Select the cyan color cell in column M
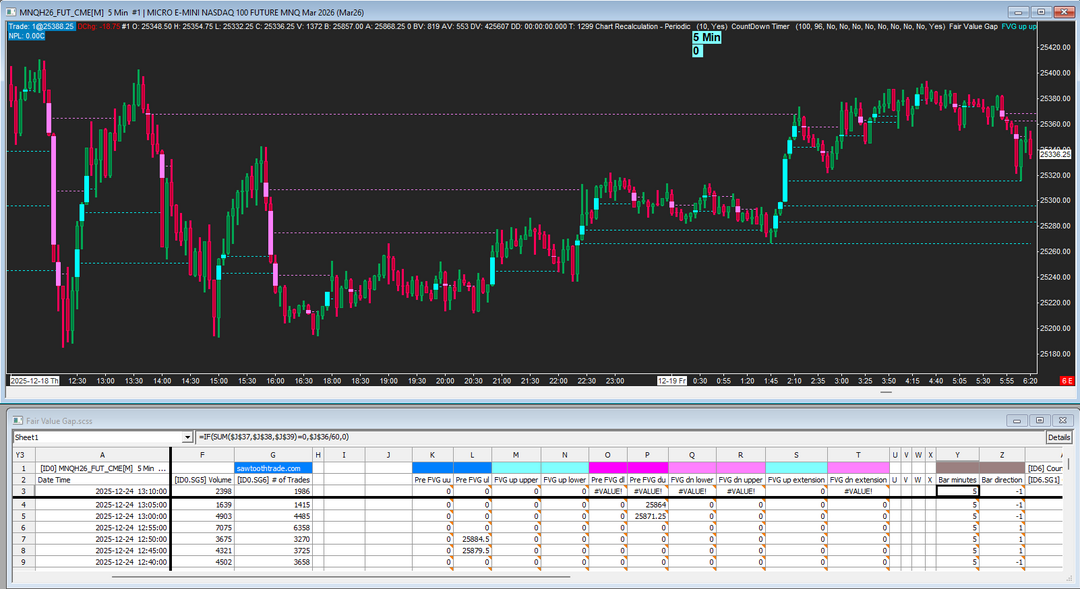 pos(516,467)
